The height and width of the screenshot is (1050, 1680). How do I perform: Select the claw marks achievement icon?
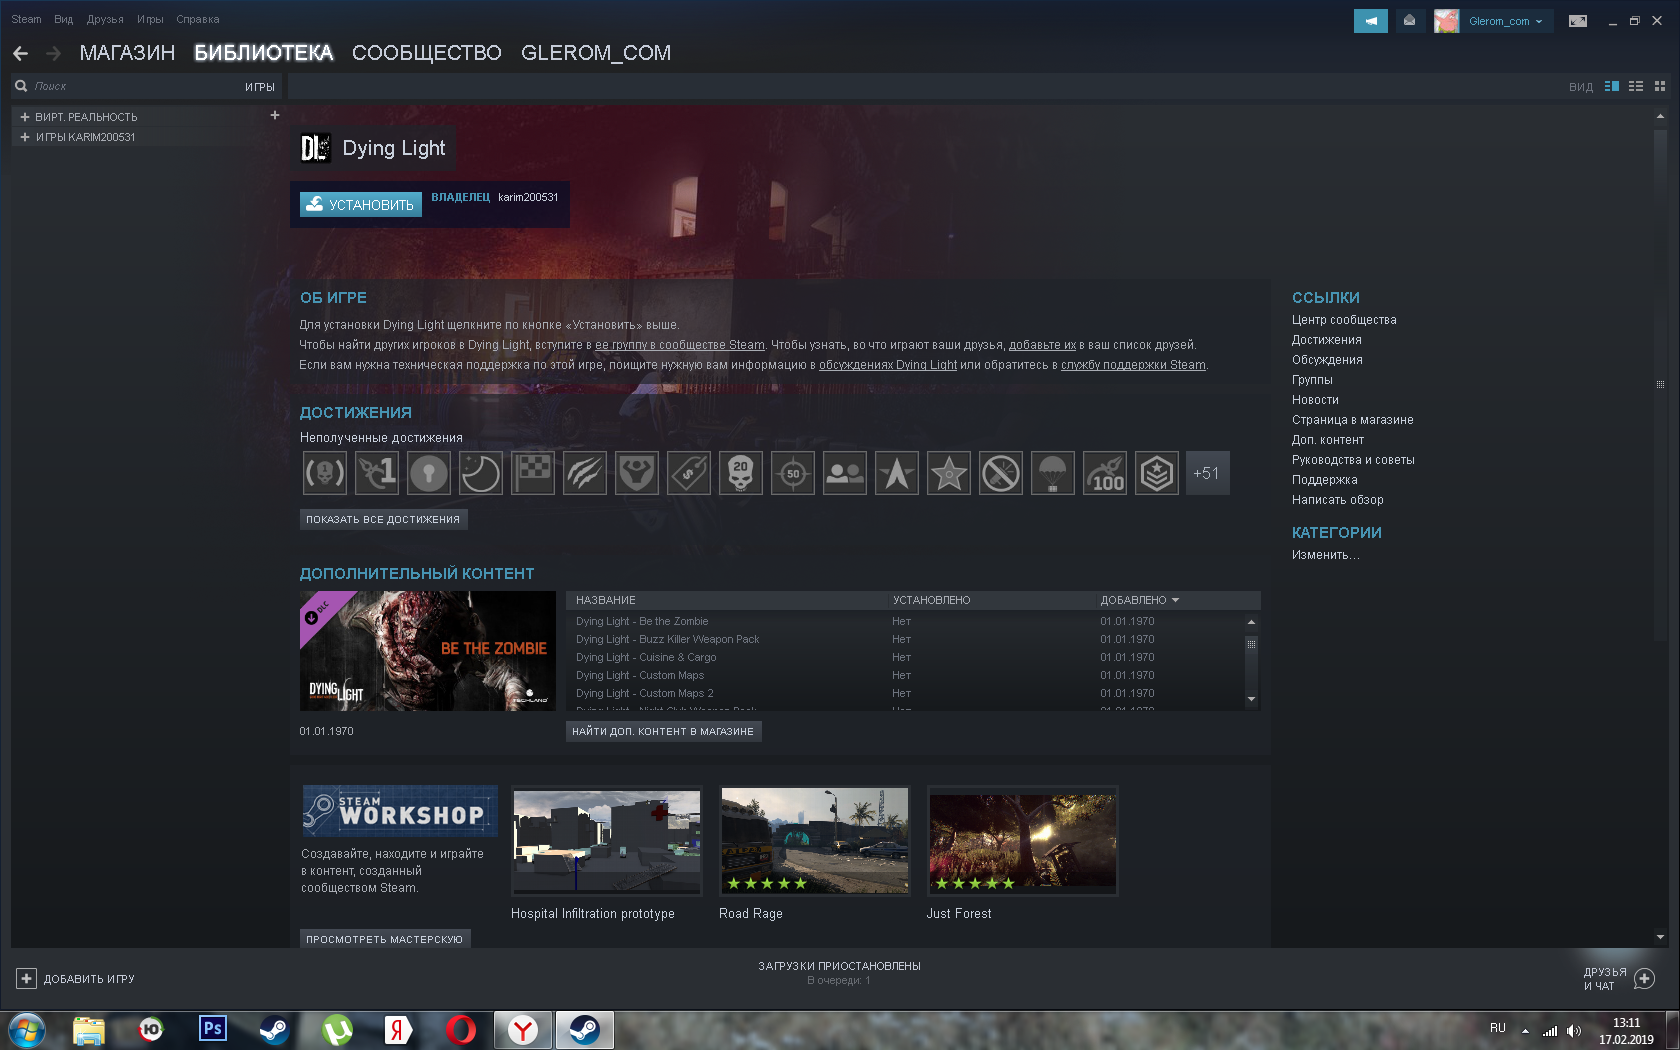(585, 473)
